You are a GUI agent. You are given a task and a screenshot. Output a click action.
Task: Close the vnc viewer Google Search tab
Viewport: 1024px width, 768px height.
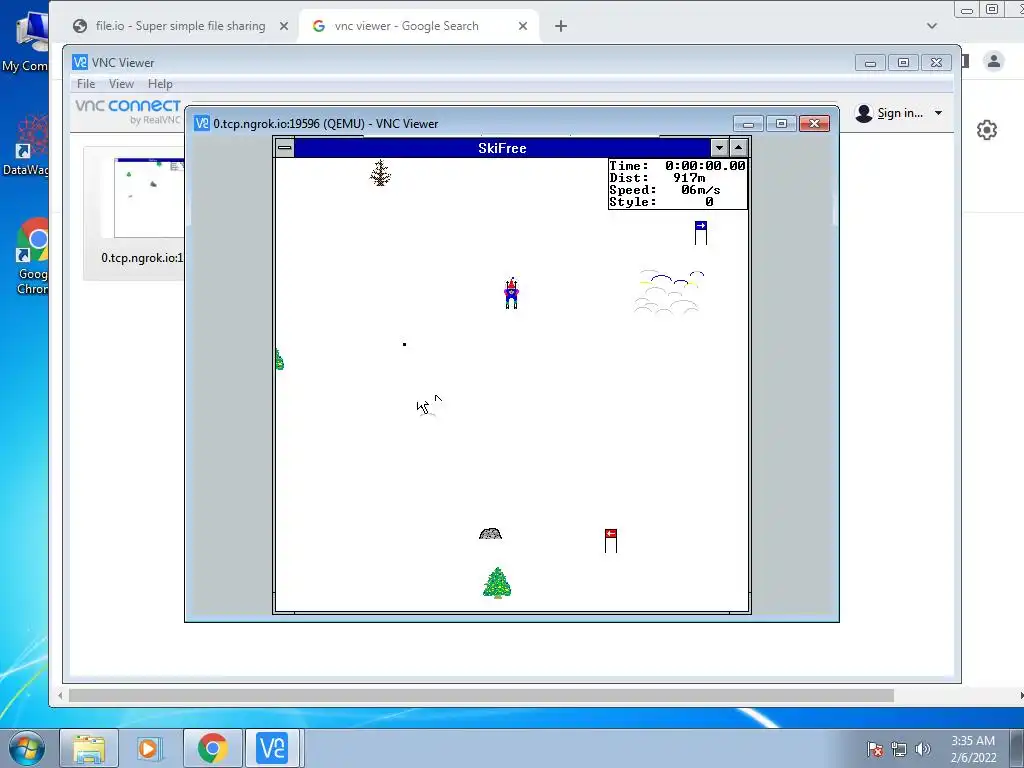tap(522, 26)
